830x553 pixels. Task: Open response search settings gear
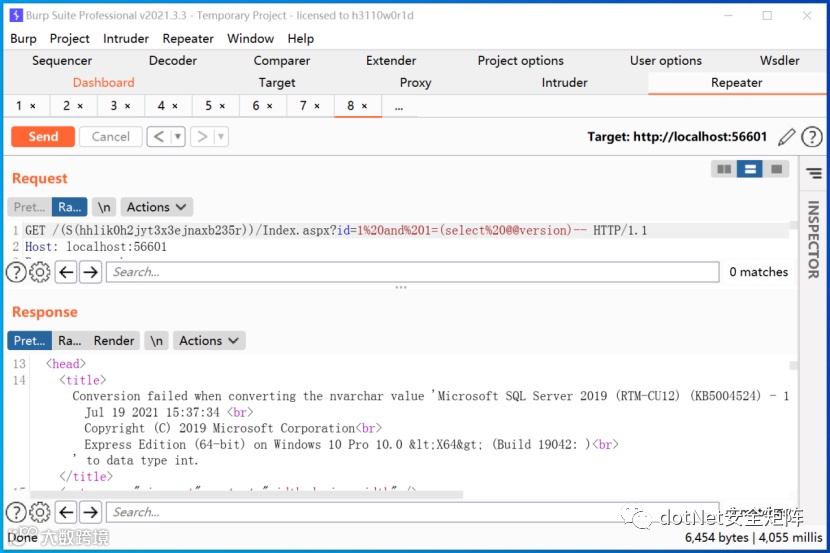click(x=40, y=512)
